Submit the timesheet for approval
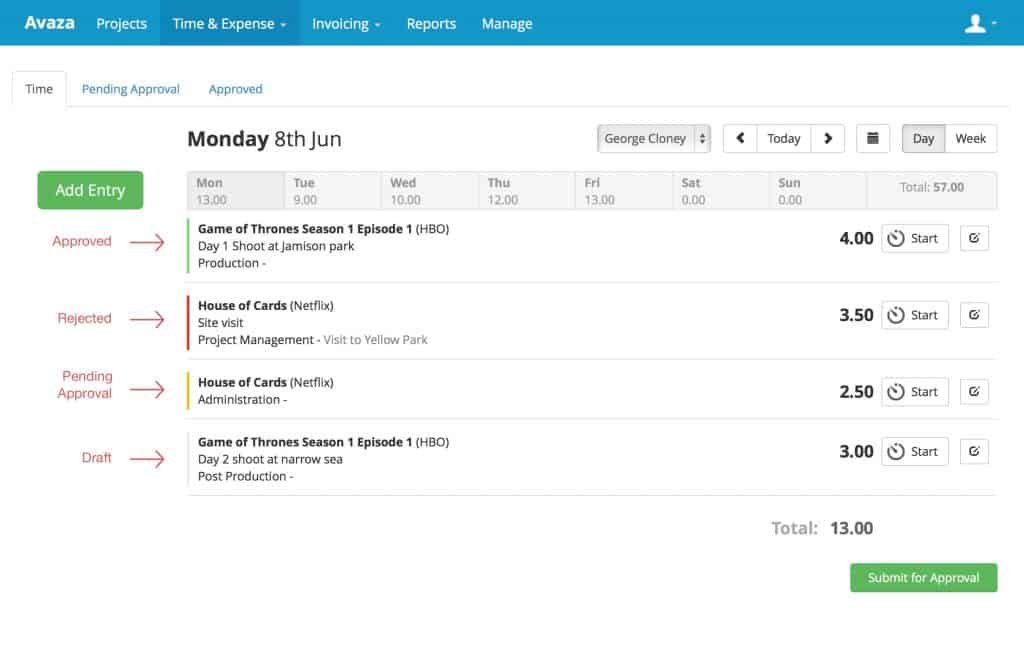 coord(923,577)
